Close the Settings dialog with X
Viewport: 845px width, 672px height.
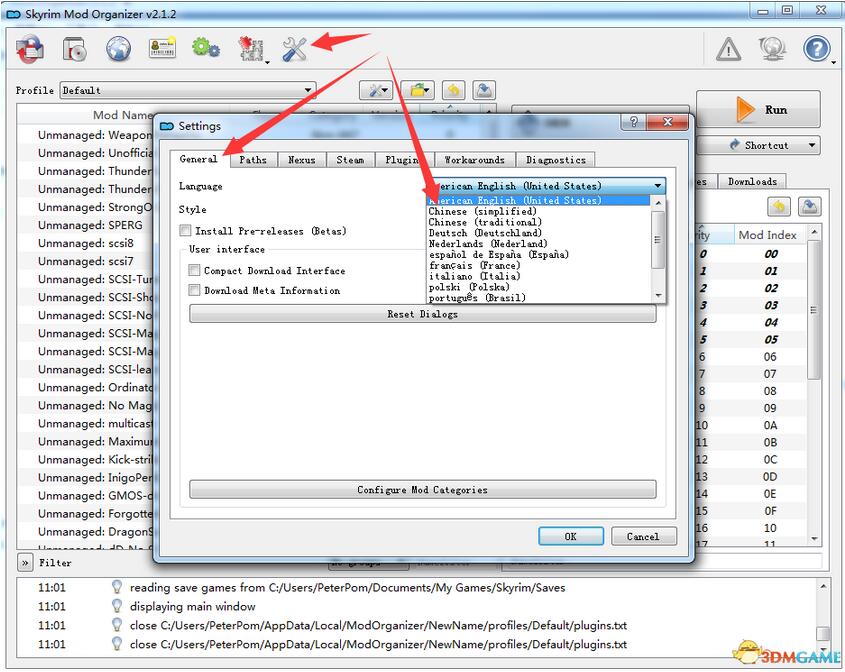coord(667,122)
